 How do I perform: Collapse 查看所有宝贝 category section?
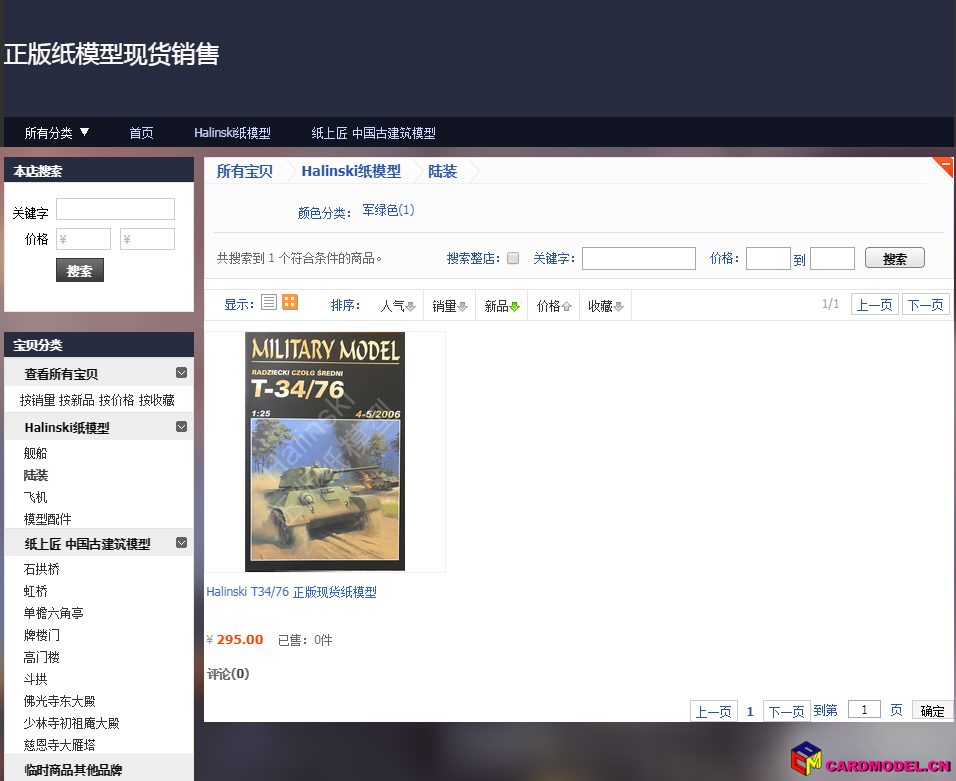point(182,373)
